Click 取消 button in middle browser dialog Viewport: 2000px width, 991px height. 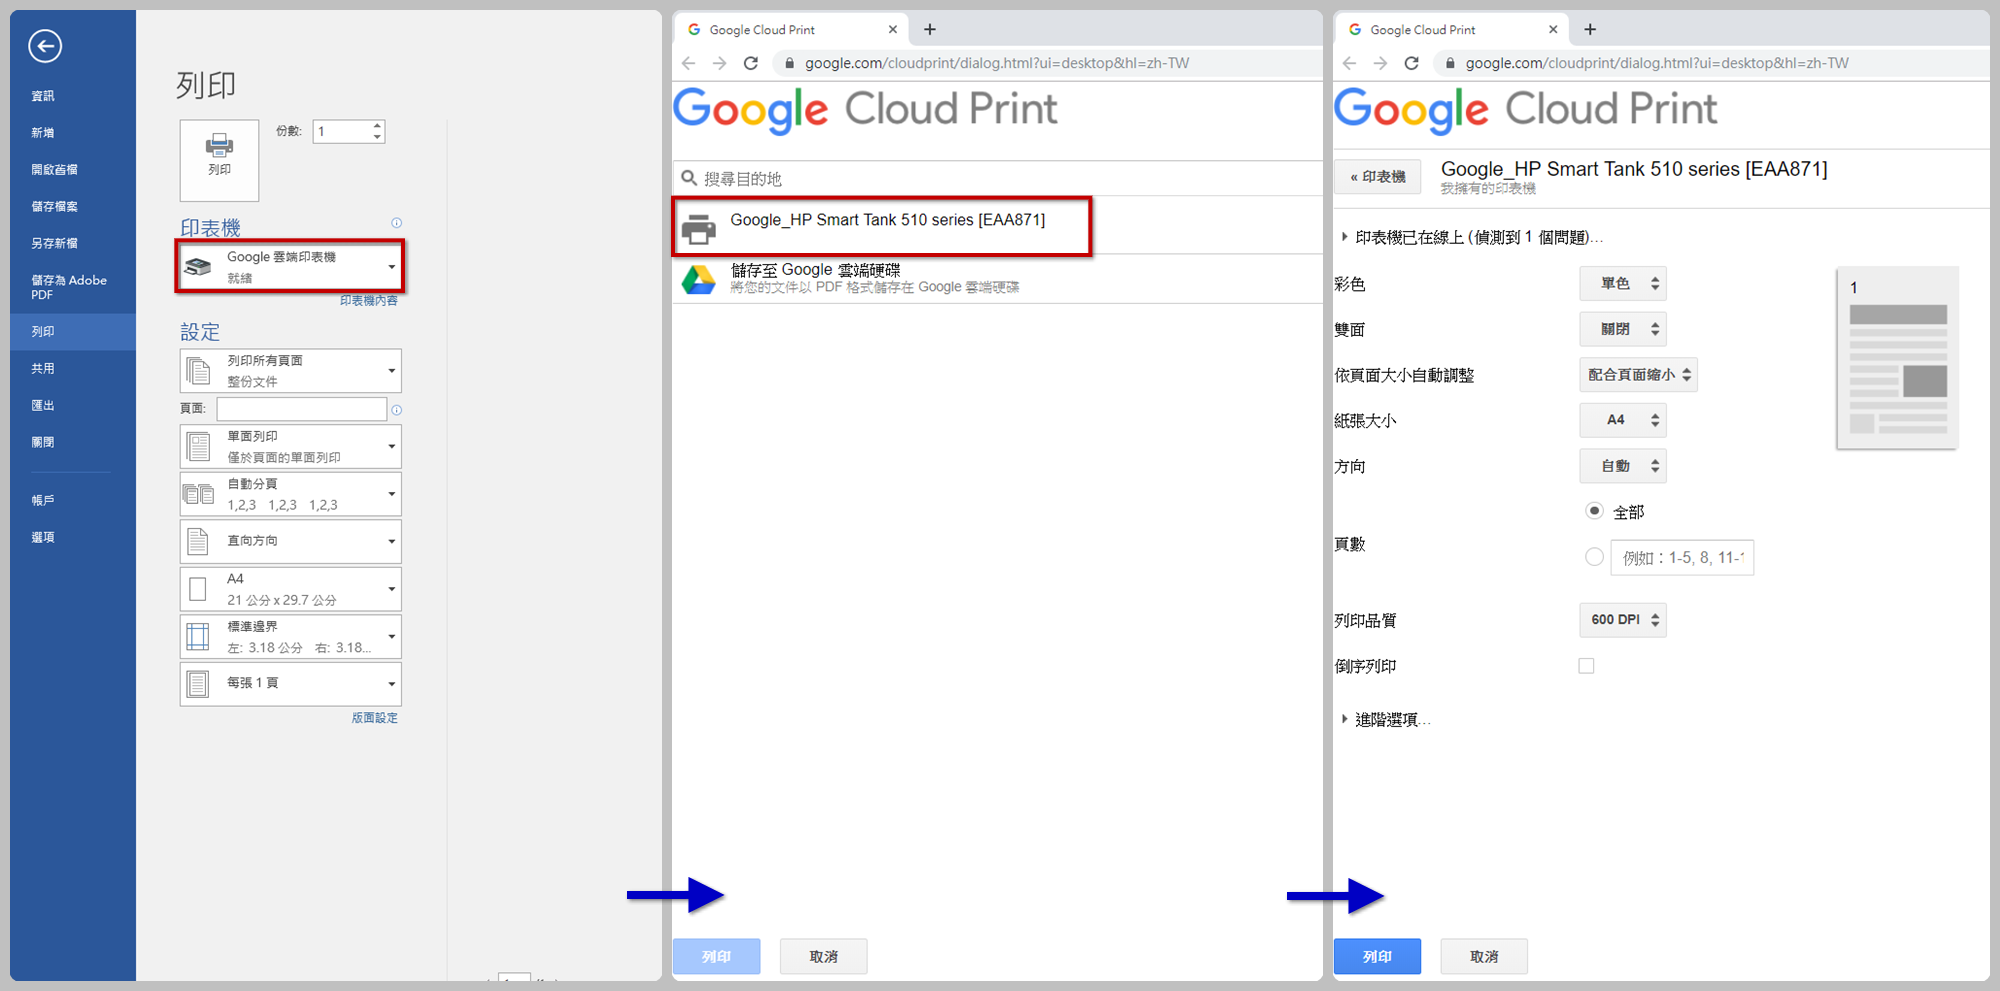[823, 957]
